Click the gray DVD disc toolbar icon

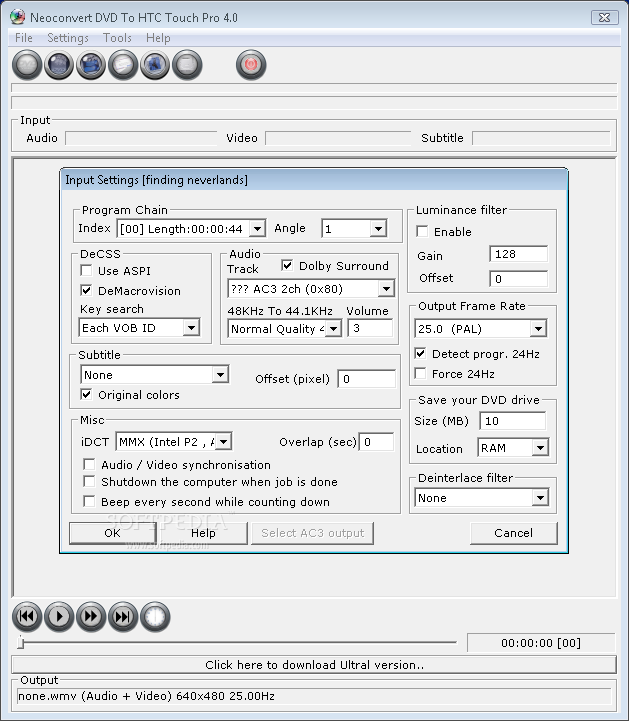tap(27, 65)
